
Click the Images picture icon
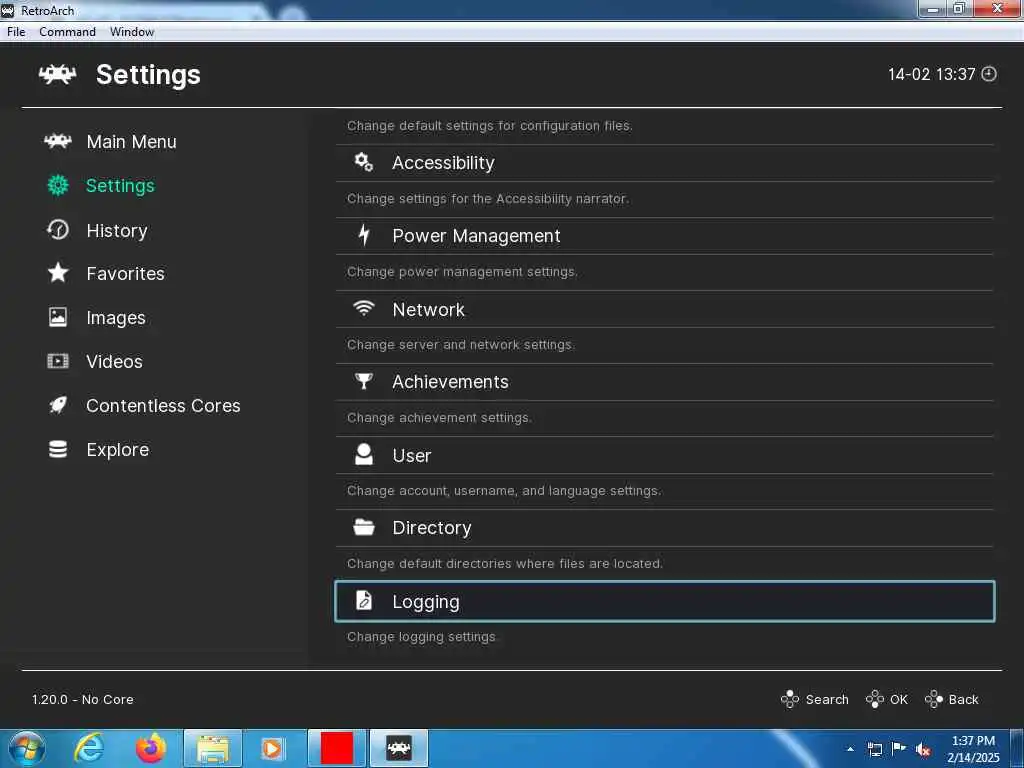click(57, 317)
